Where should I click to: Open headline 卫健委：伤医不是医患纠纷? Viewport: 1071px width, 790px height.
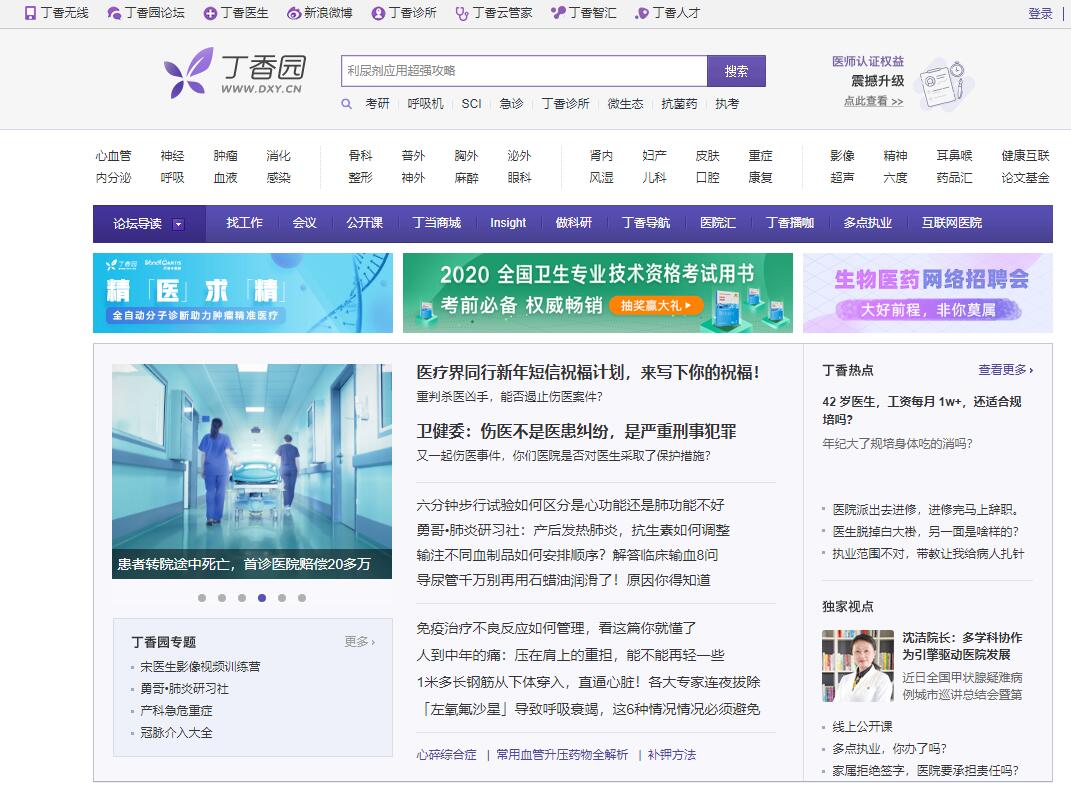pyautogui.click(x=576, y=431)
